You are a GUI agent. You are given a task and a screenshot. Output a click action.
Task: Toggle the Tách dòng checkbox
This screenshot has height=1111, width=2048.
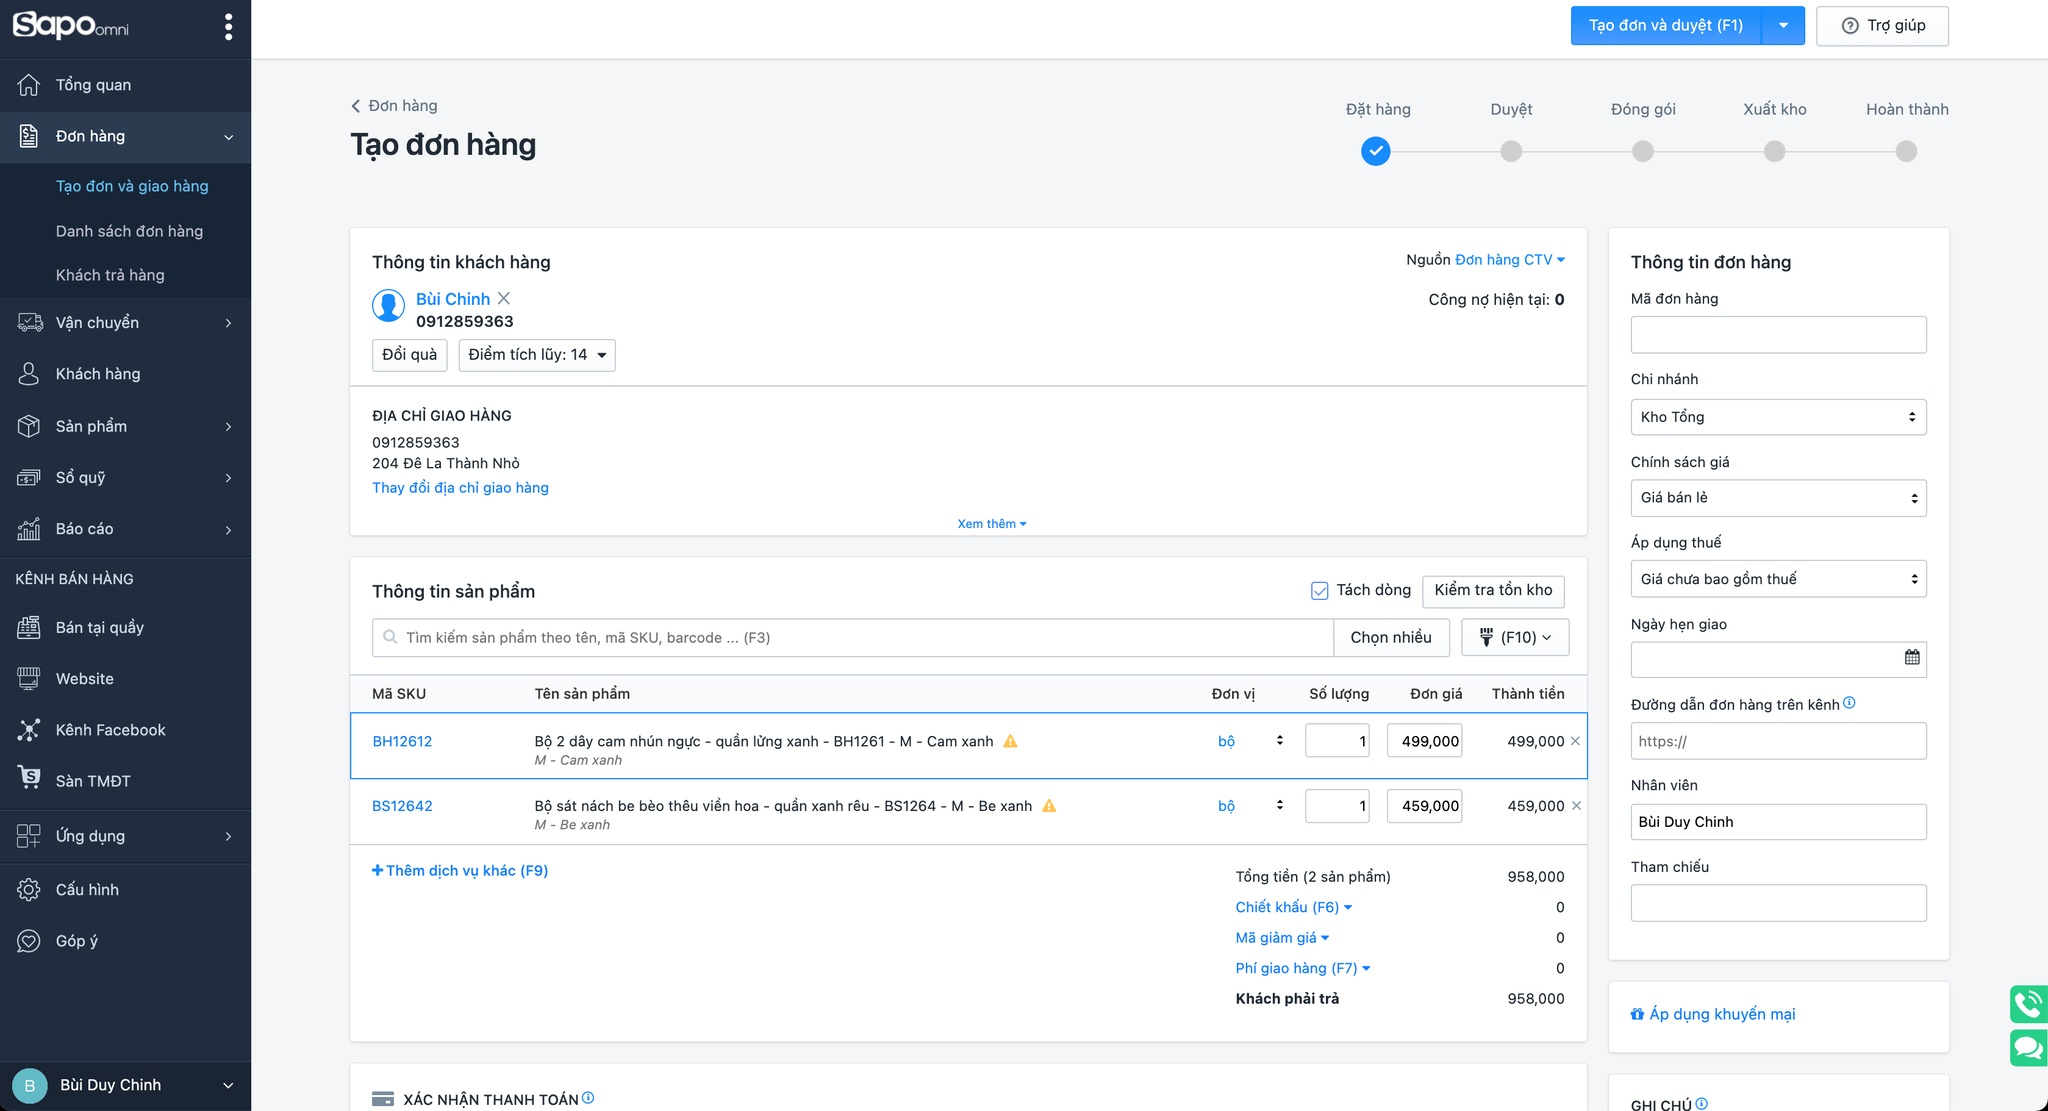pyautogui.click(x=1319, y=591)
